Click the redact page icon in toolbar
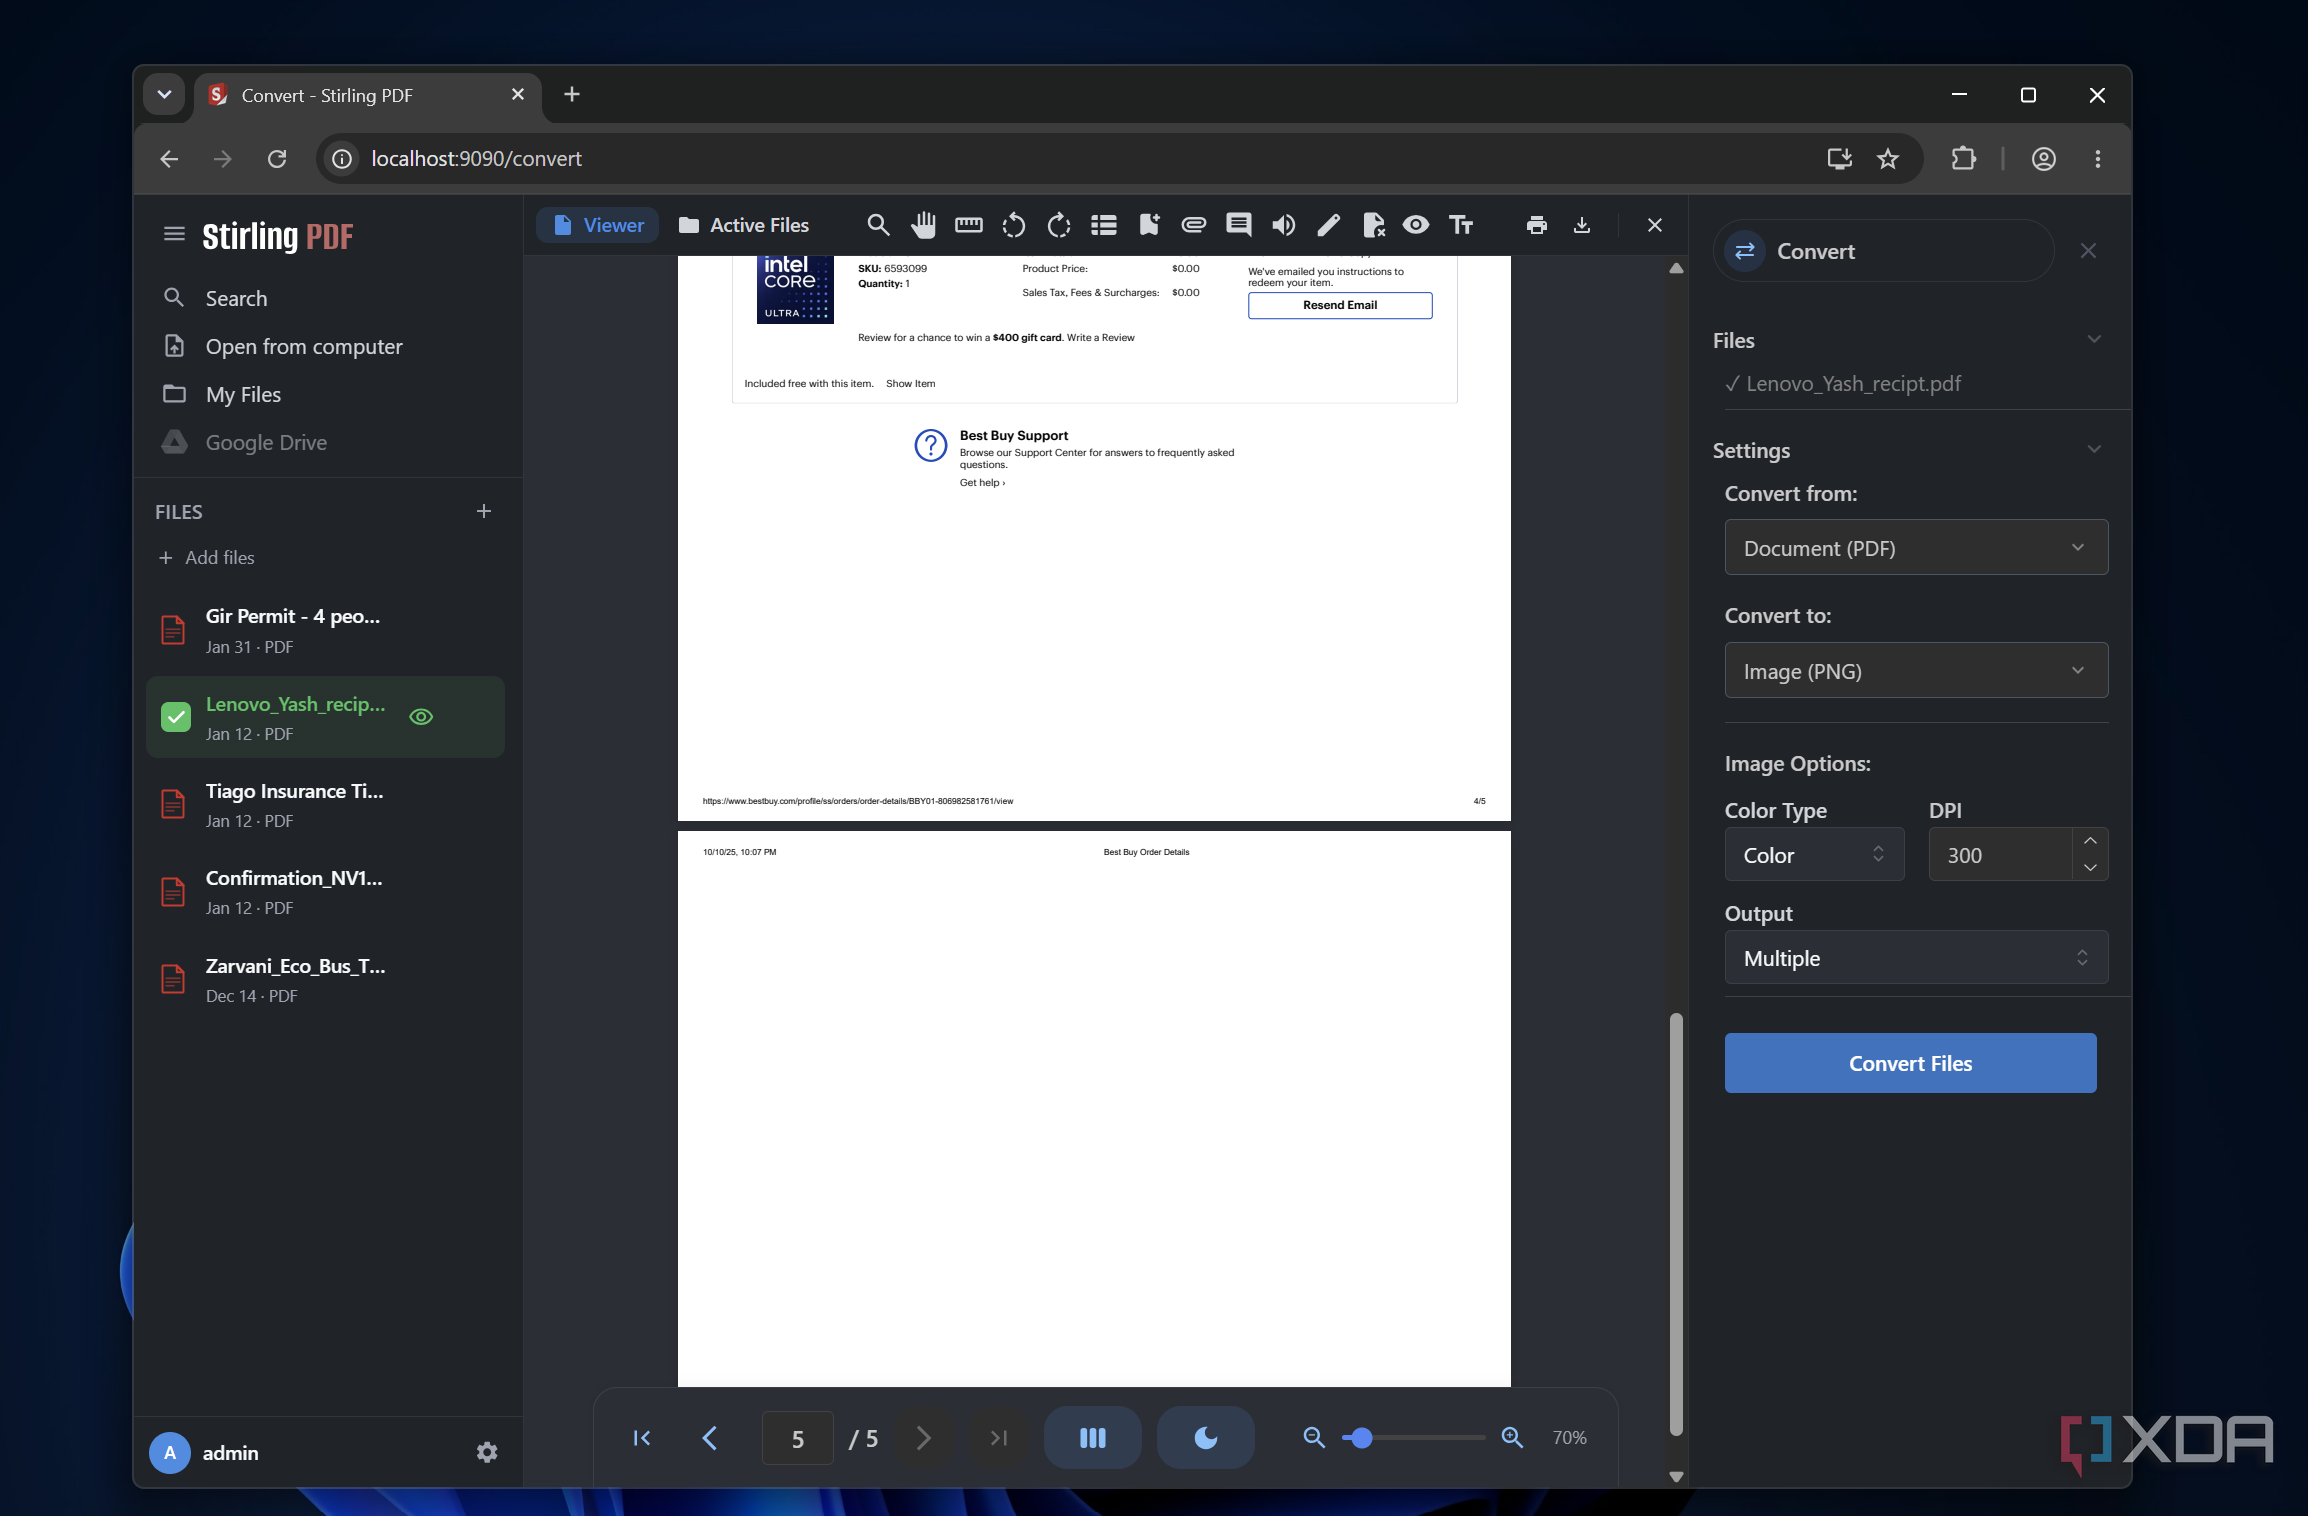 click(x=1373, y=225)
